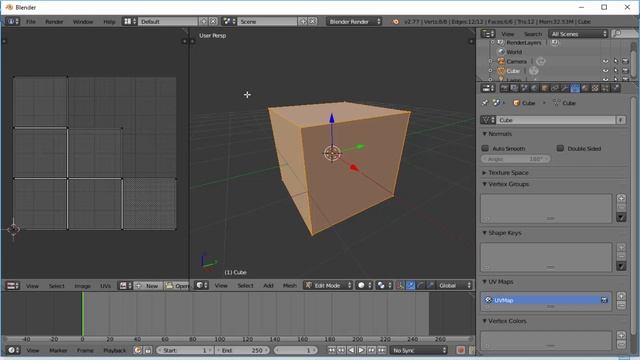Click the Camera icon in outliner
The height and width of the screenshot is (360, 640).
[x=501, y=61]
